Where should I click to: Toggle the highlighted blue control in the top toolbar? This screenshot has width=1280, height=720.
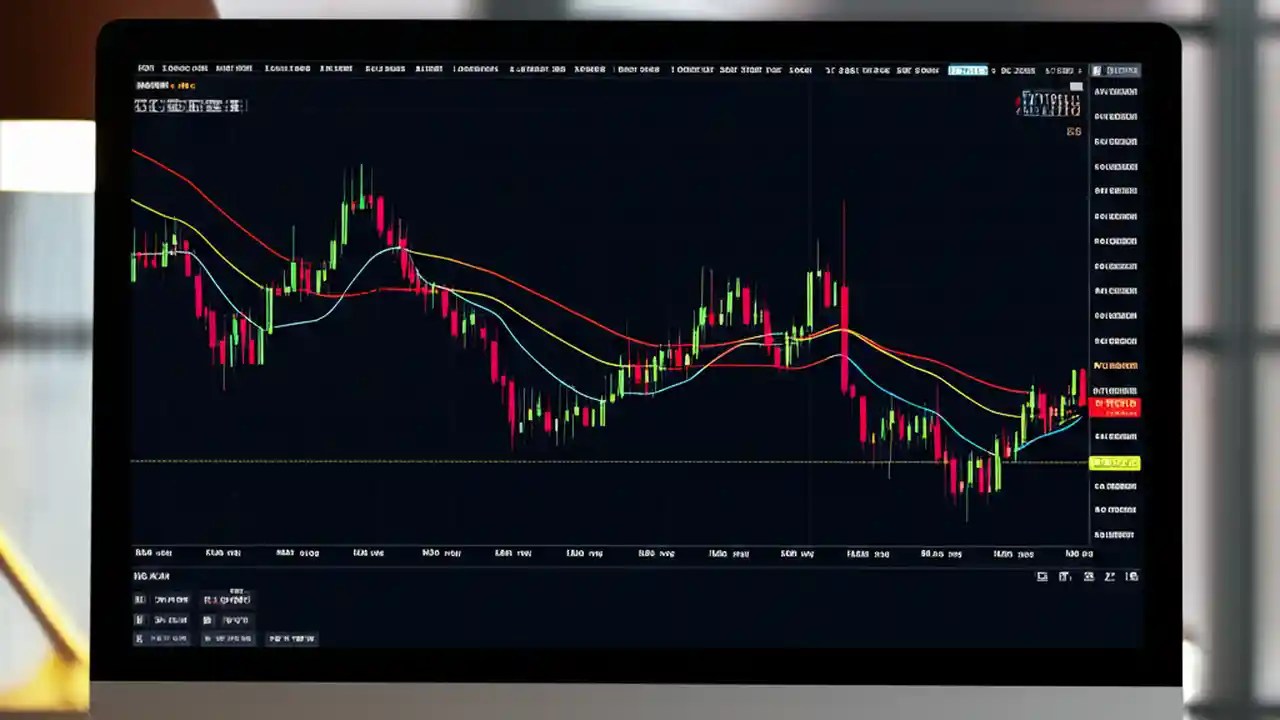(x=967, y=70)
